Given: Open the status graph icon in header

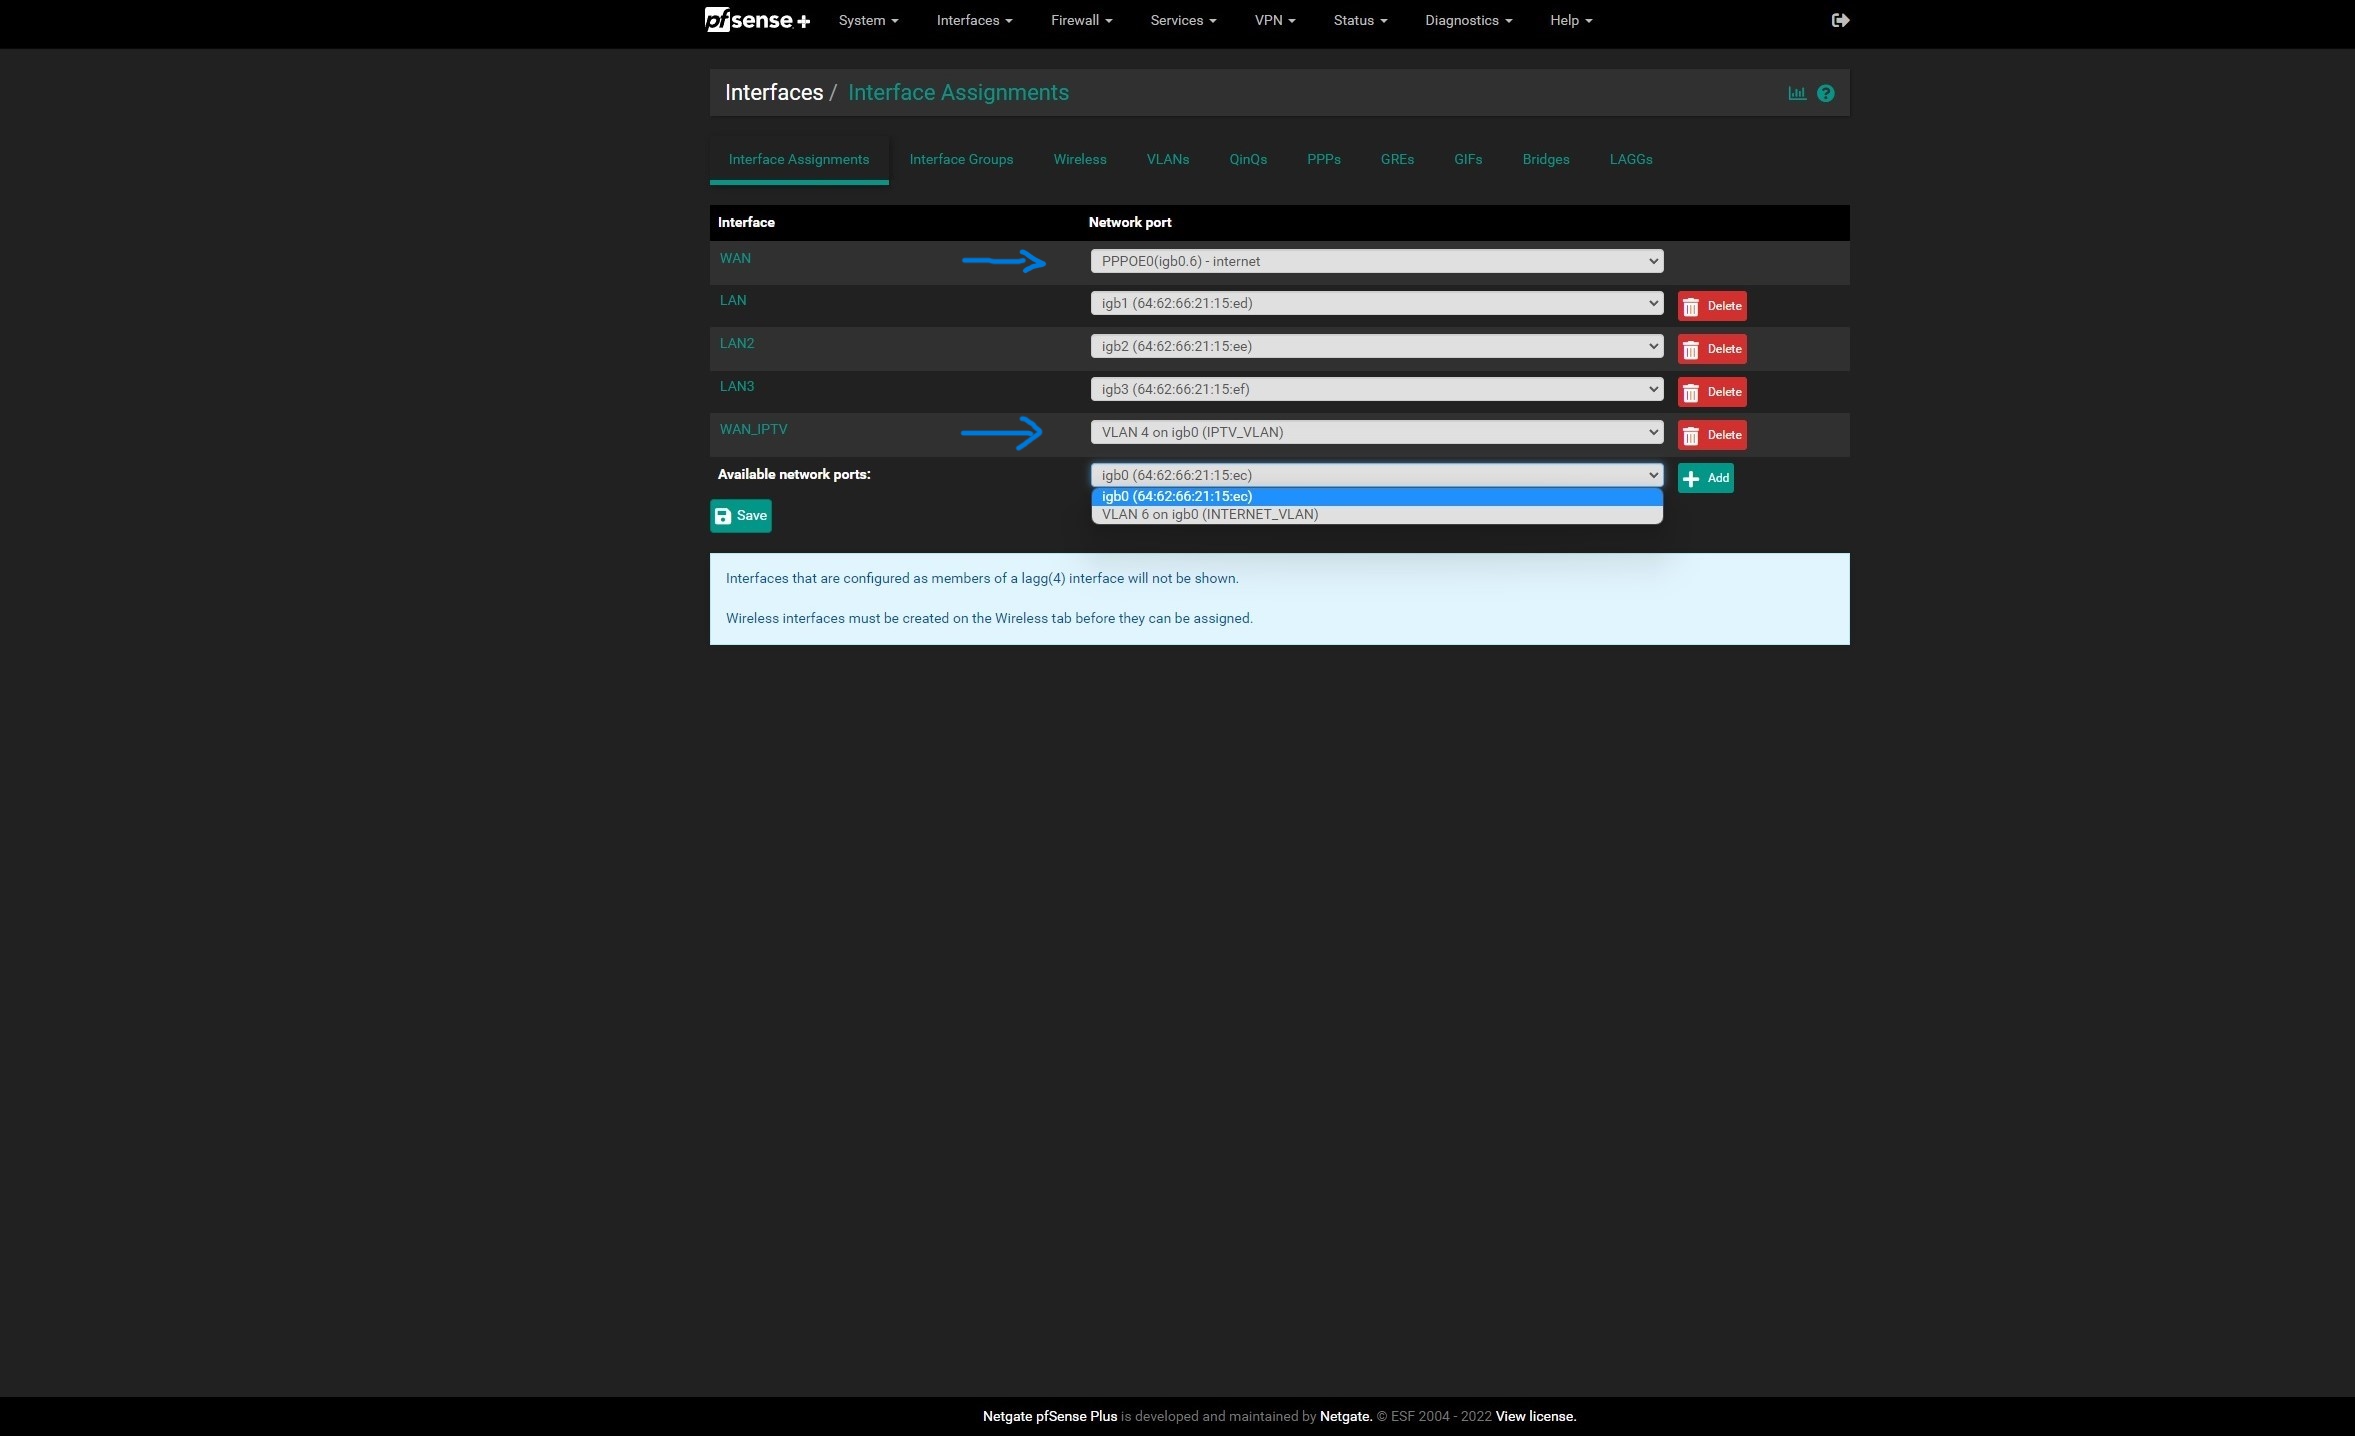Looking at the screenshot, I should (x=1796, y=93).
